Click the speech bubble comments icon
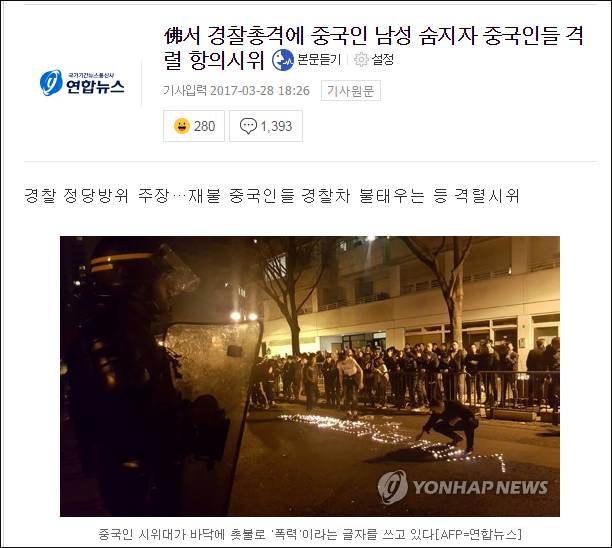Screen dimensions: 612x548 tap(248, 126)
